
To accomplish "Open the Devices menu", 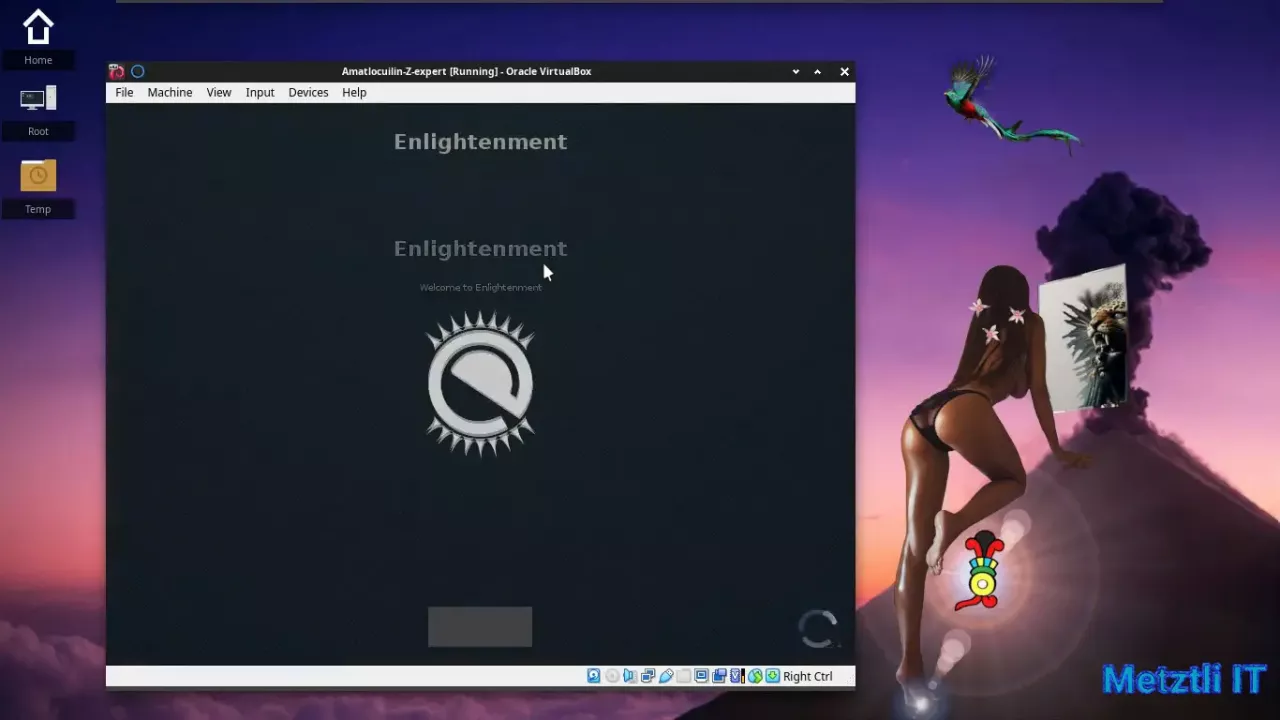I will (308, 92).
